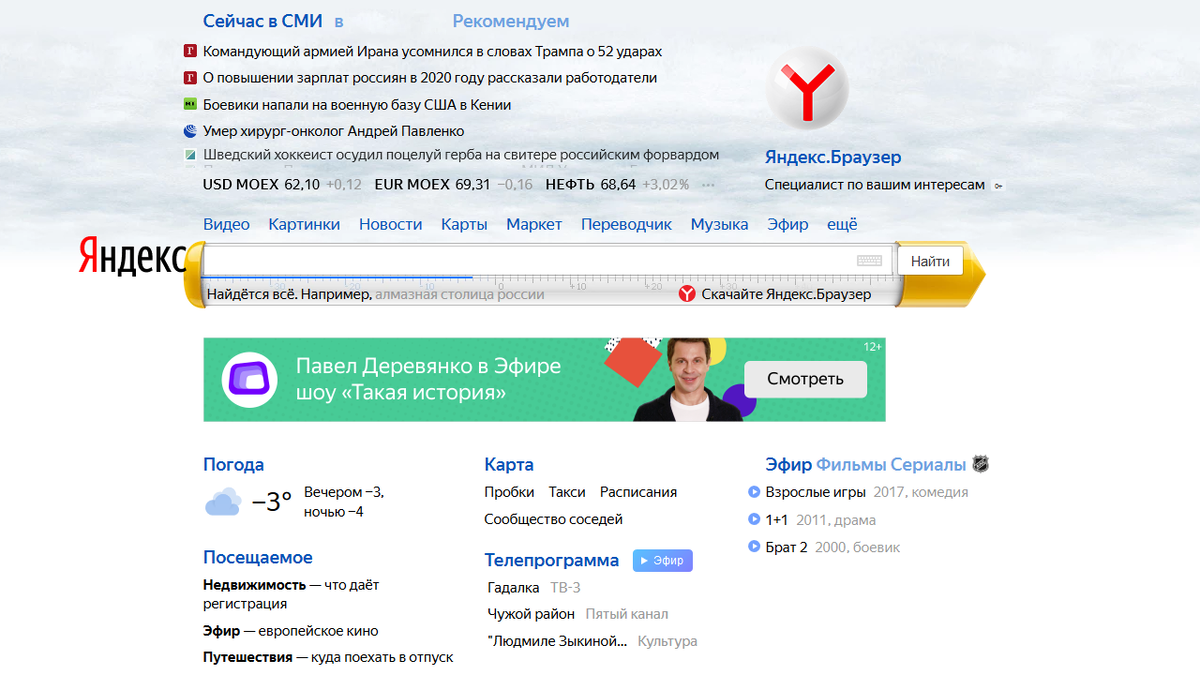The width and height of the screenshot is (1200, 675).
Task: Click the Смотреть button on the banner
Action: point(805,379)
